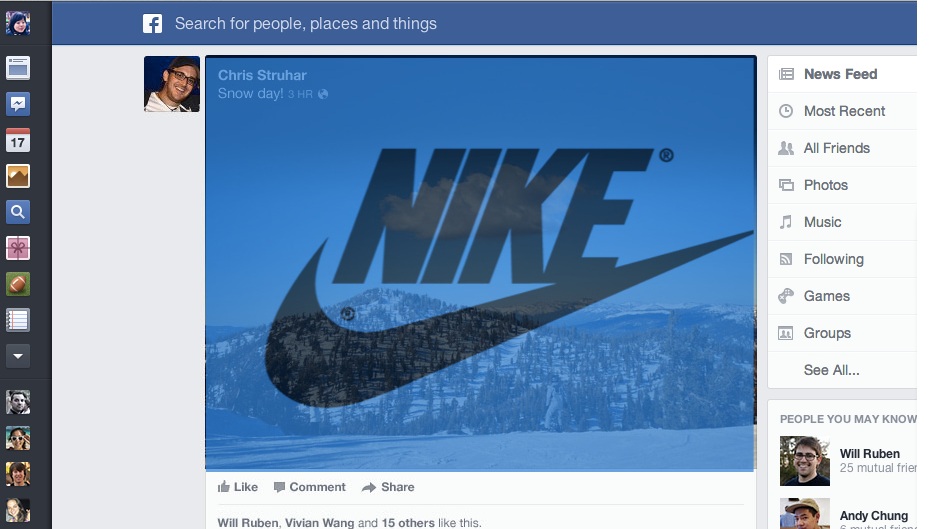This screenshot has height=529, width=938.
Task: Open Will Ruben's suggested friend thumbnail
Action: (805, 461)
